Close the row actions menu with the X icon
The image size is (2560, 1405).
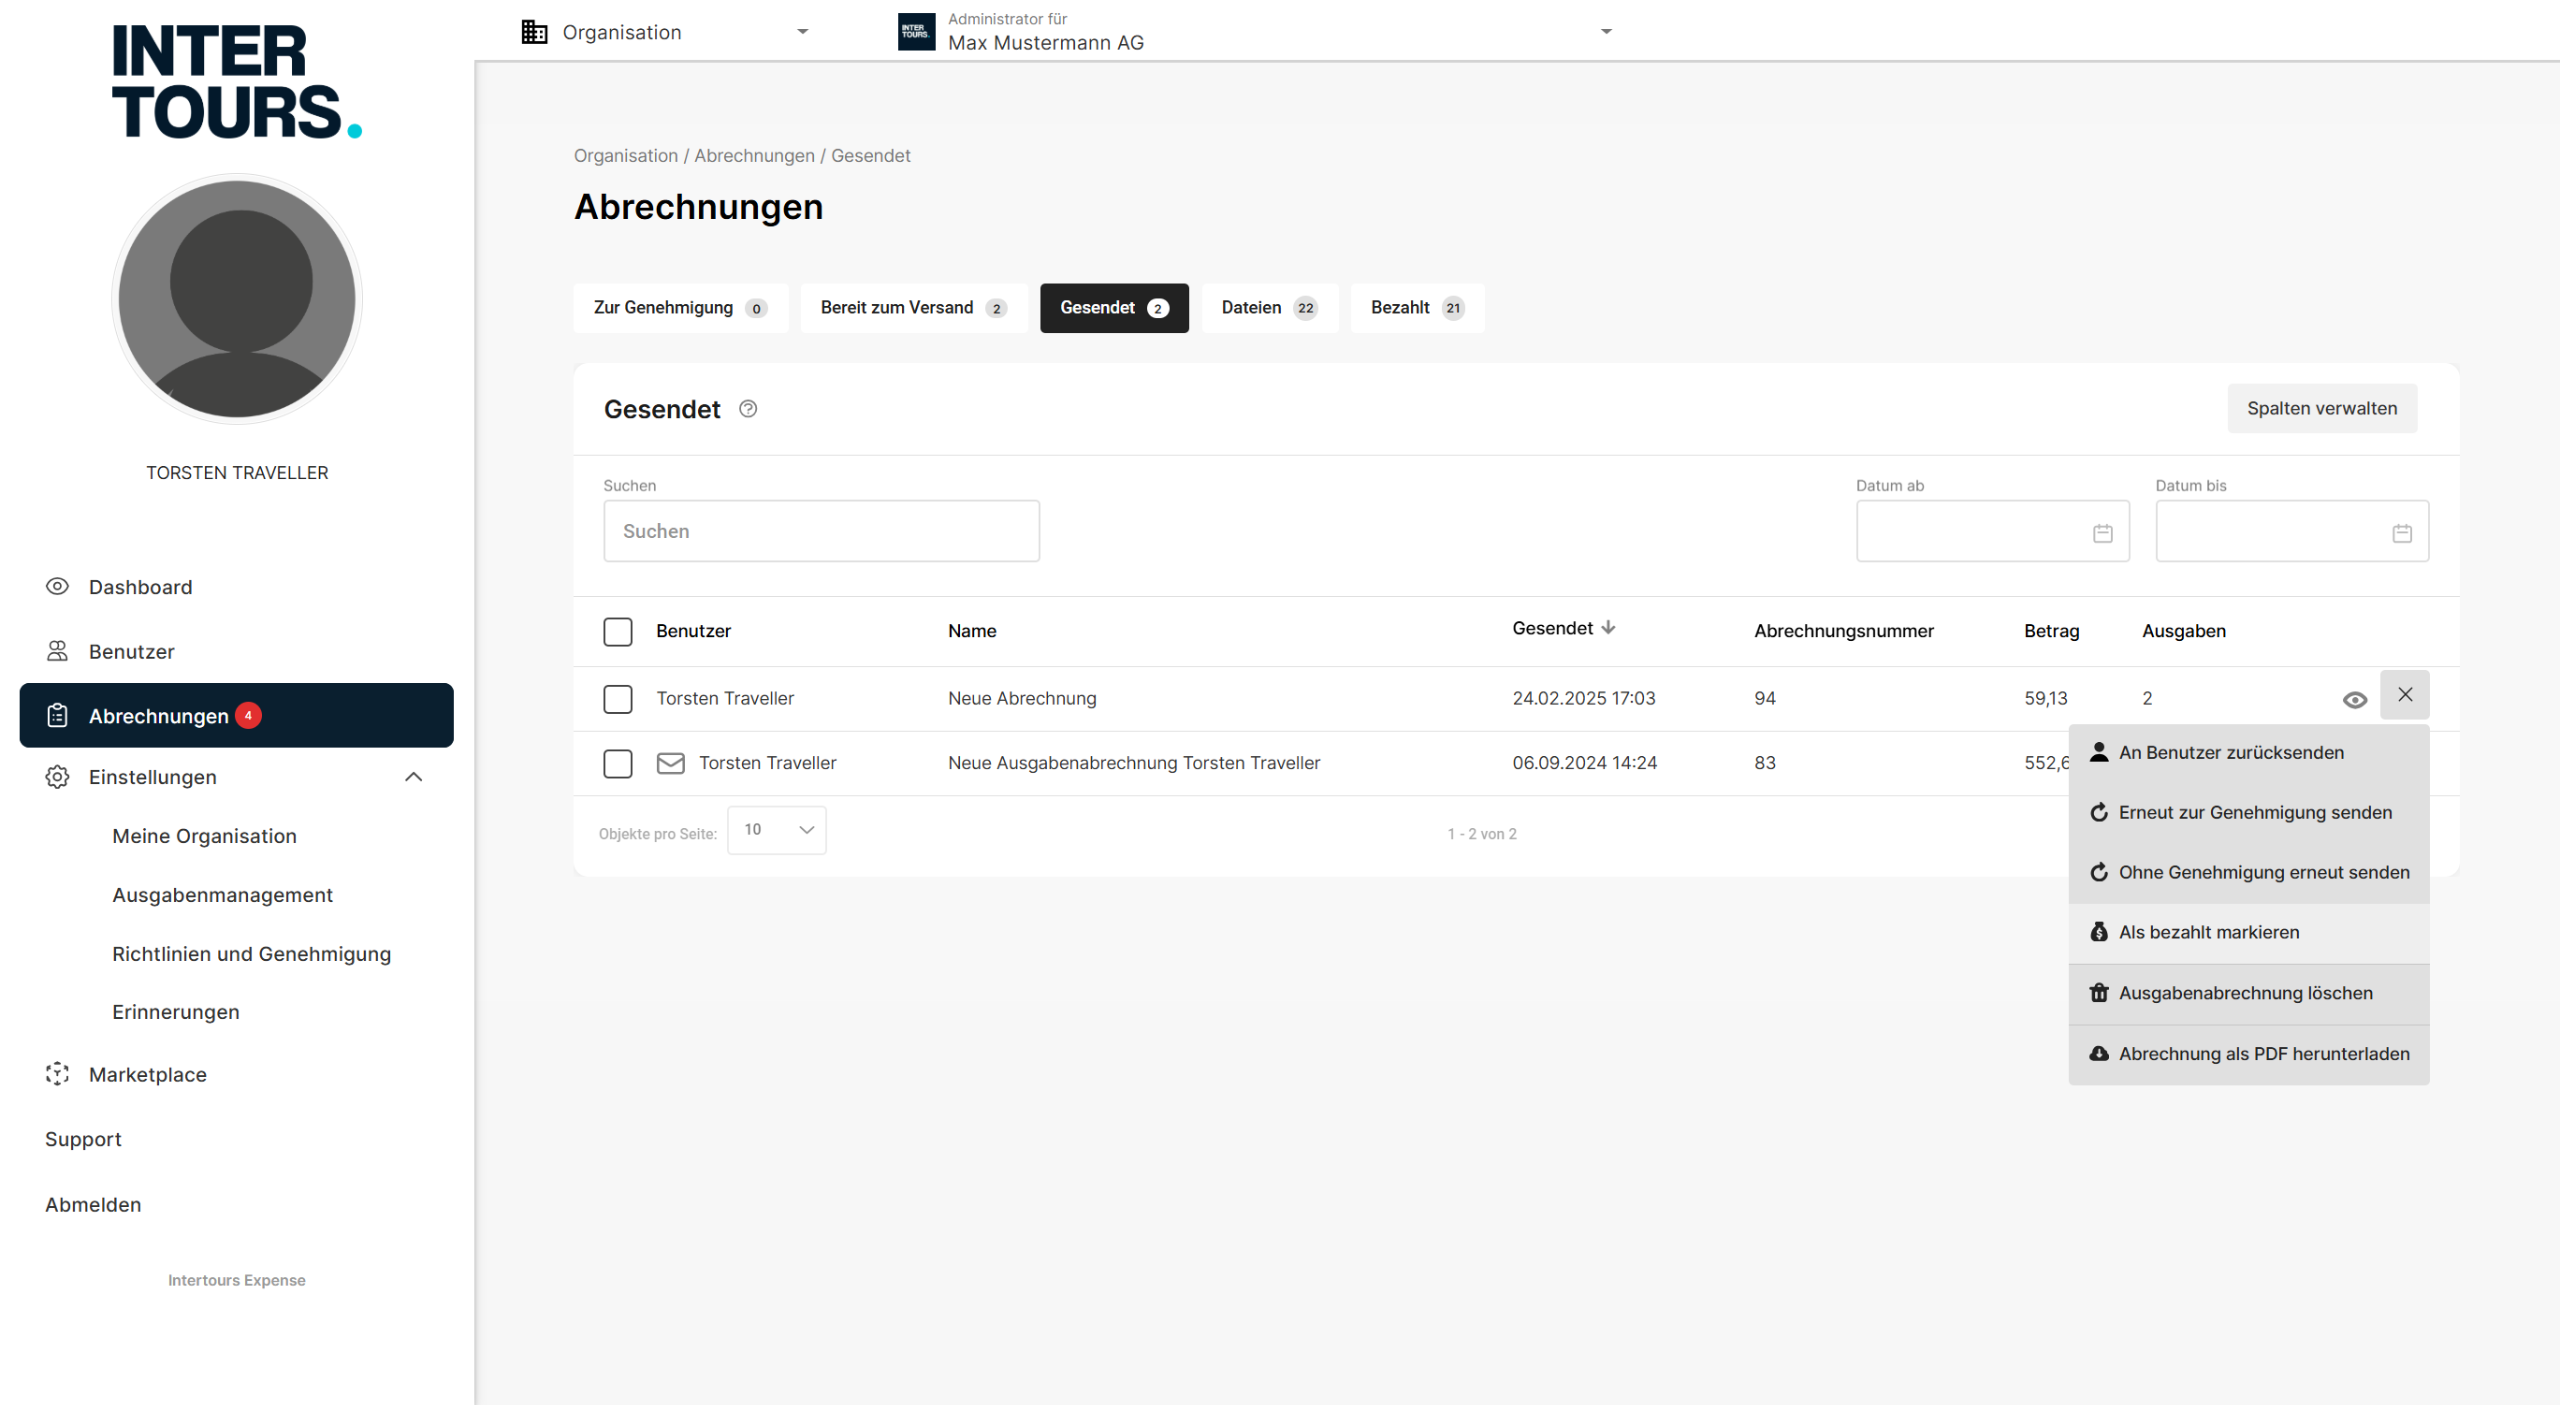2404,695
